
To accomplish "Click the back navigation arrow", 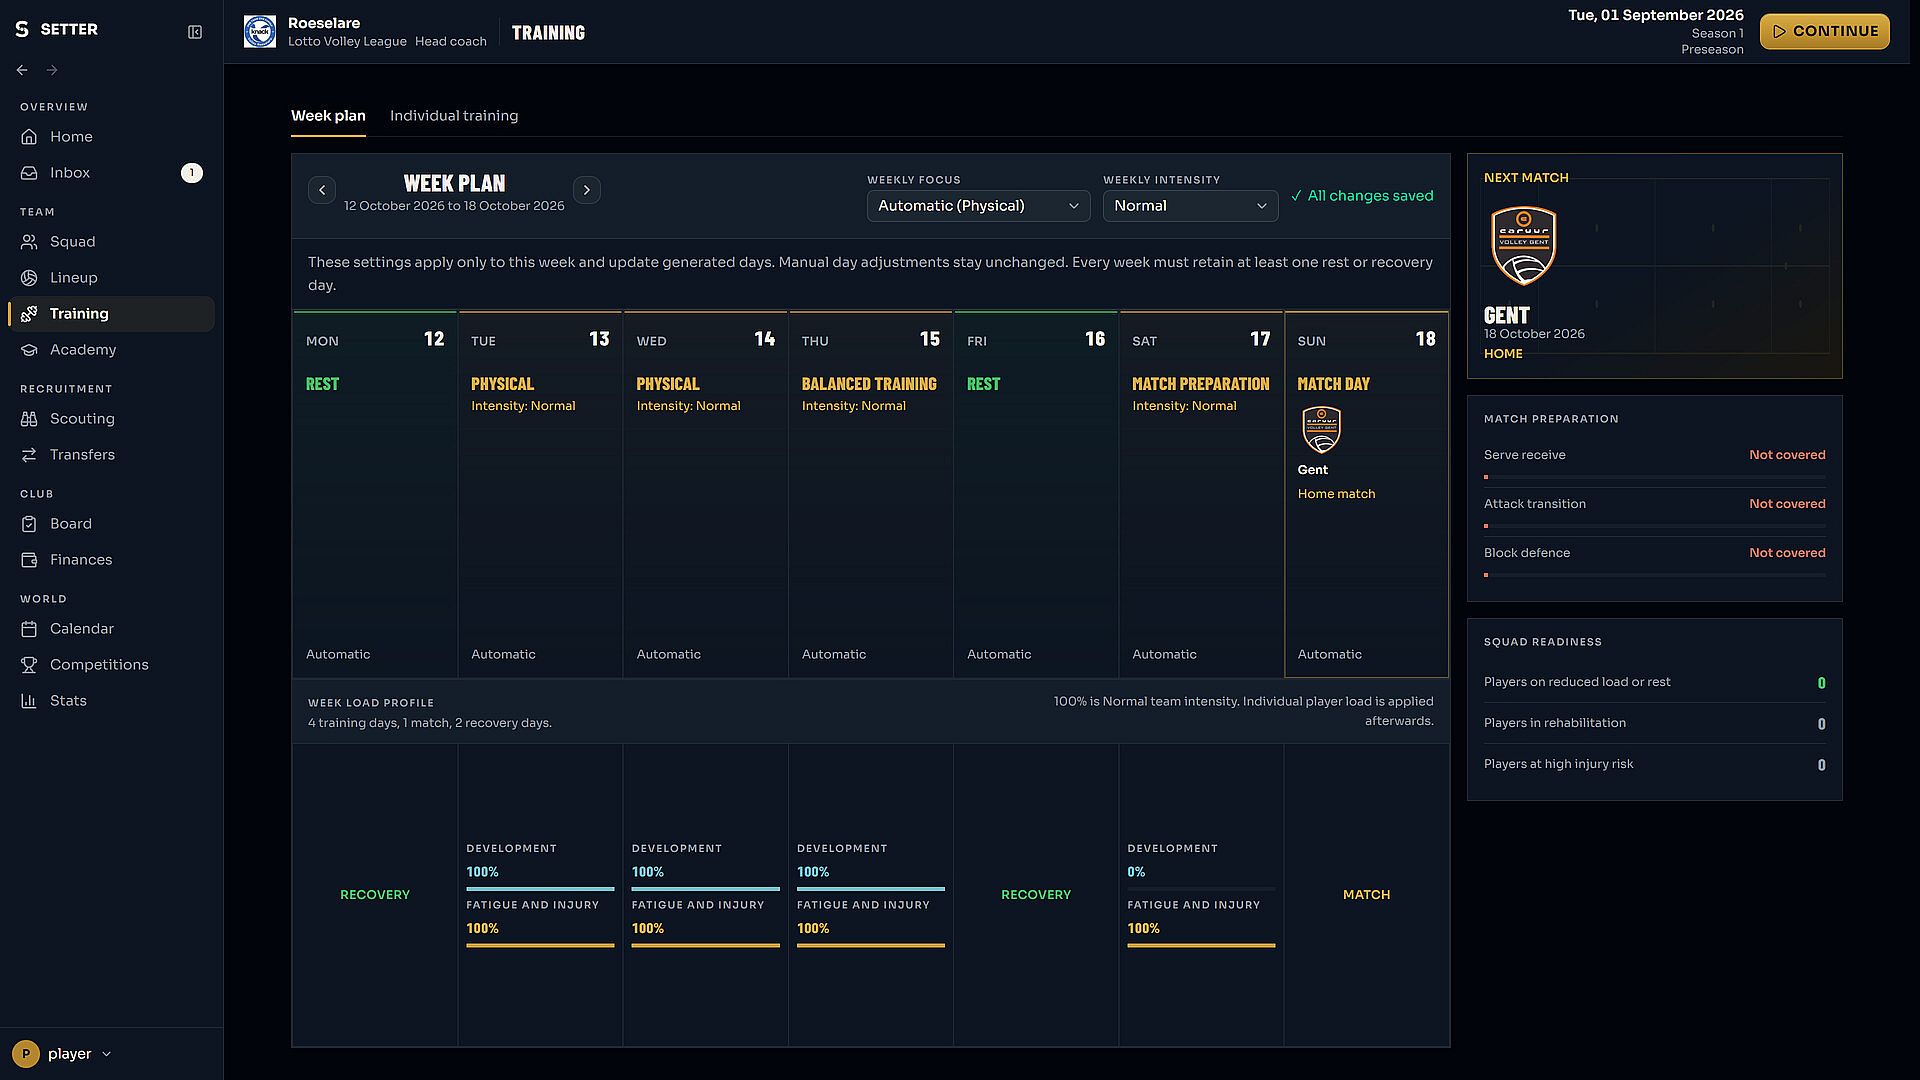I will pos(22,70).
